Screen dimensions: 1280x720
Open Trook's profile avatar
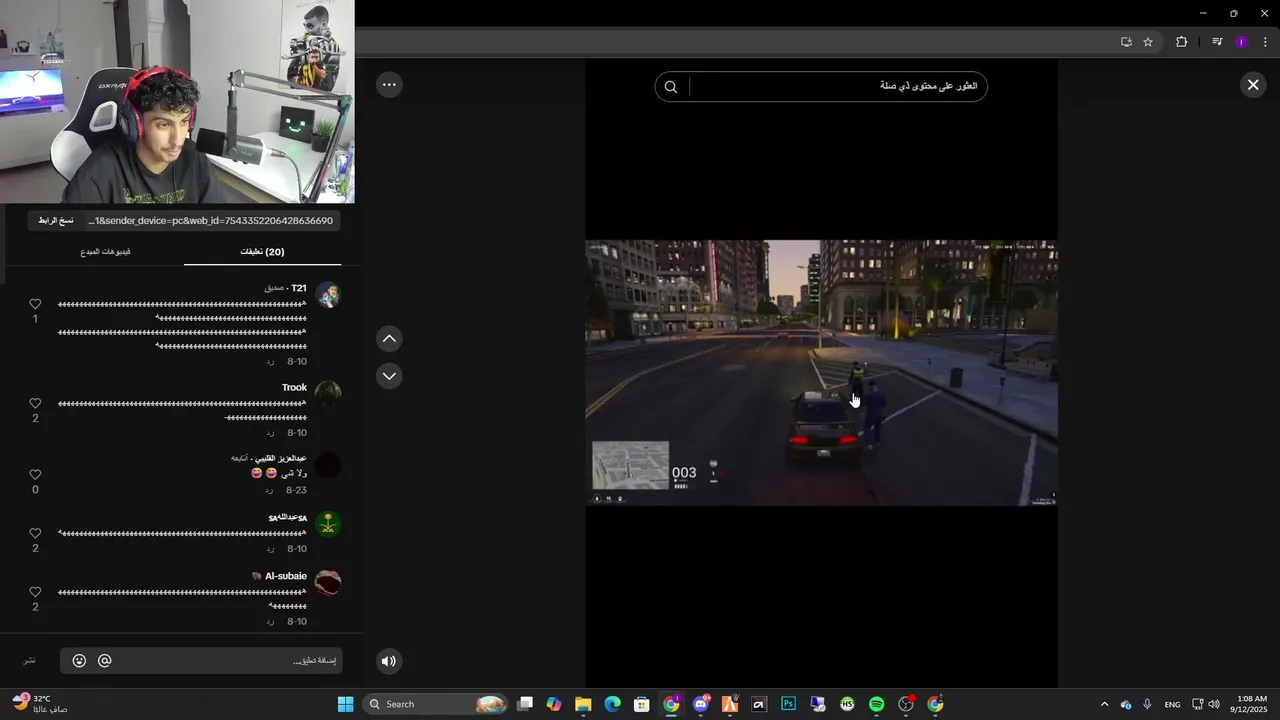pos(328,394)
